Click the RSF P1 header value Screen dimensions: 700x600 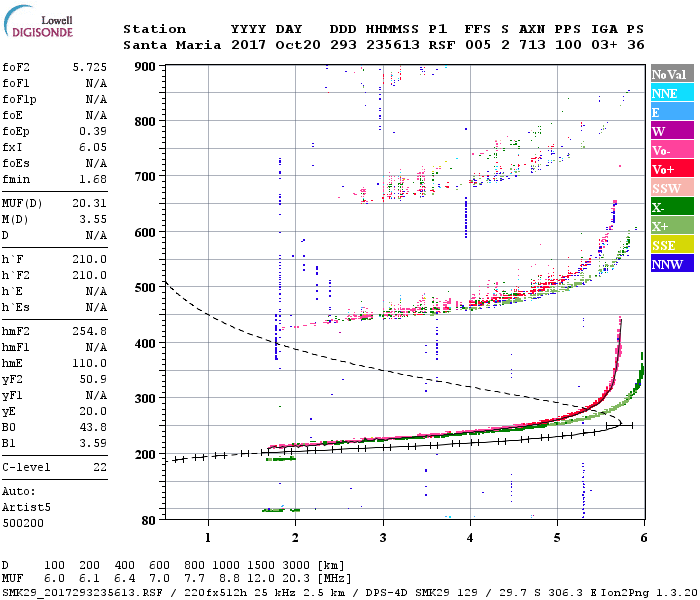442,45
